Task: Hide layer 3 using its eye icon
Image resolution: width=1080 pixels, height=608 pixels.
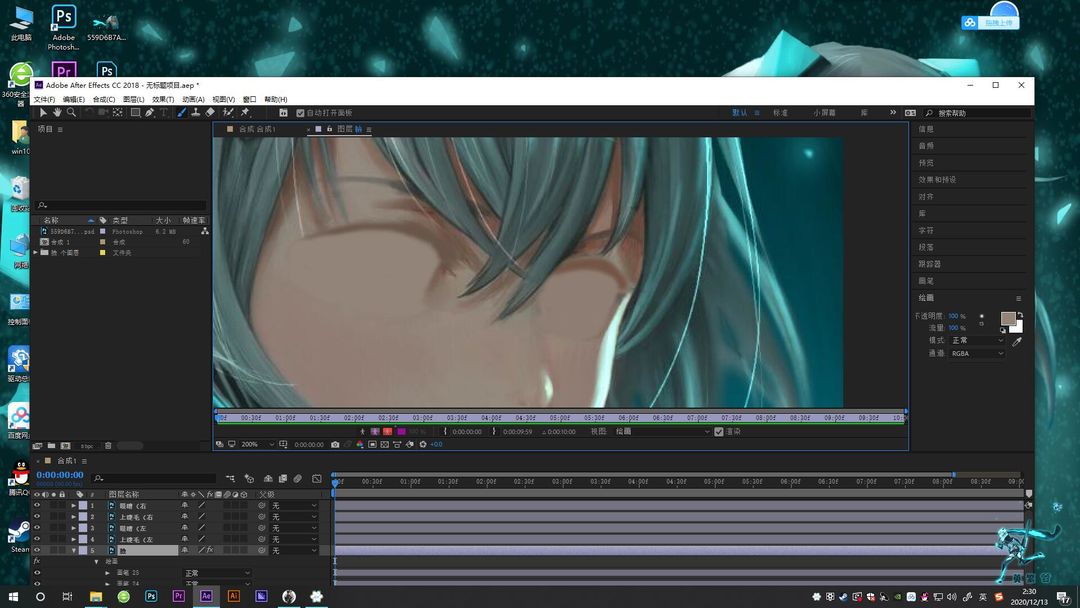Action: (37, 528)
